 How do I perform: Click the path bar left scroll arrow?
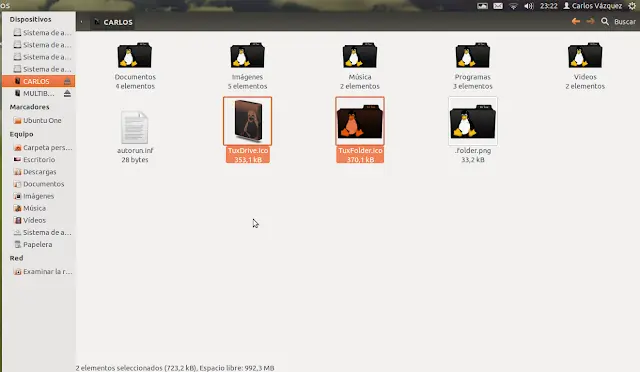[x=81, y=22]
